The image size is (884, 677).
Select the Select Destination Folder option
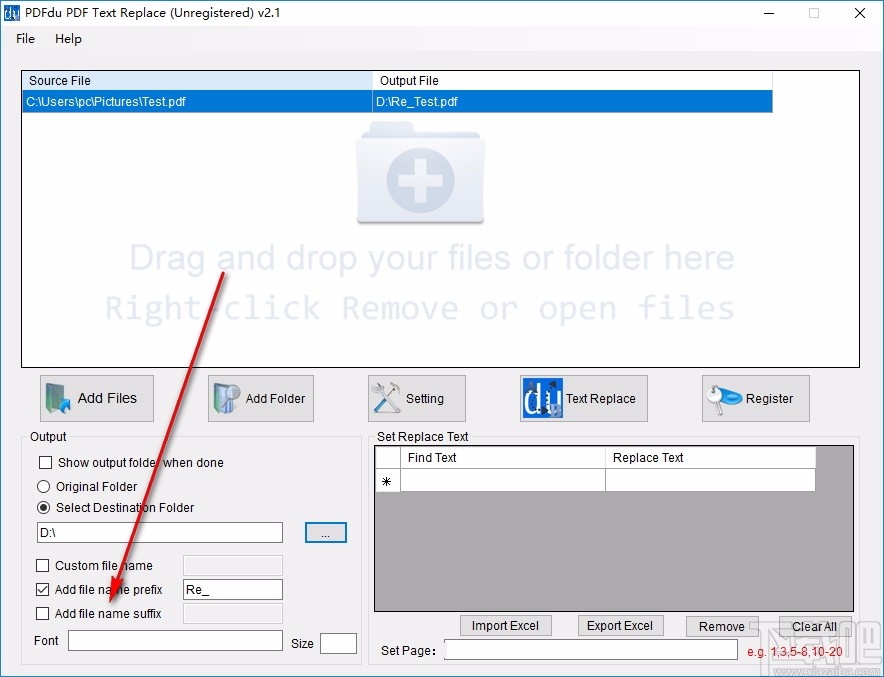[x=43, y=507]
